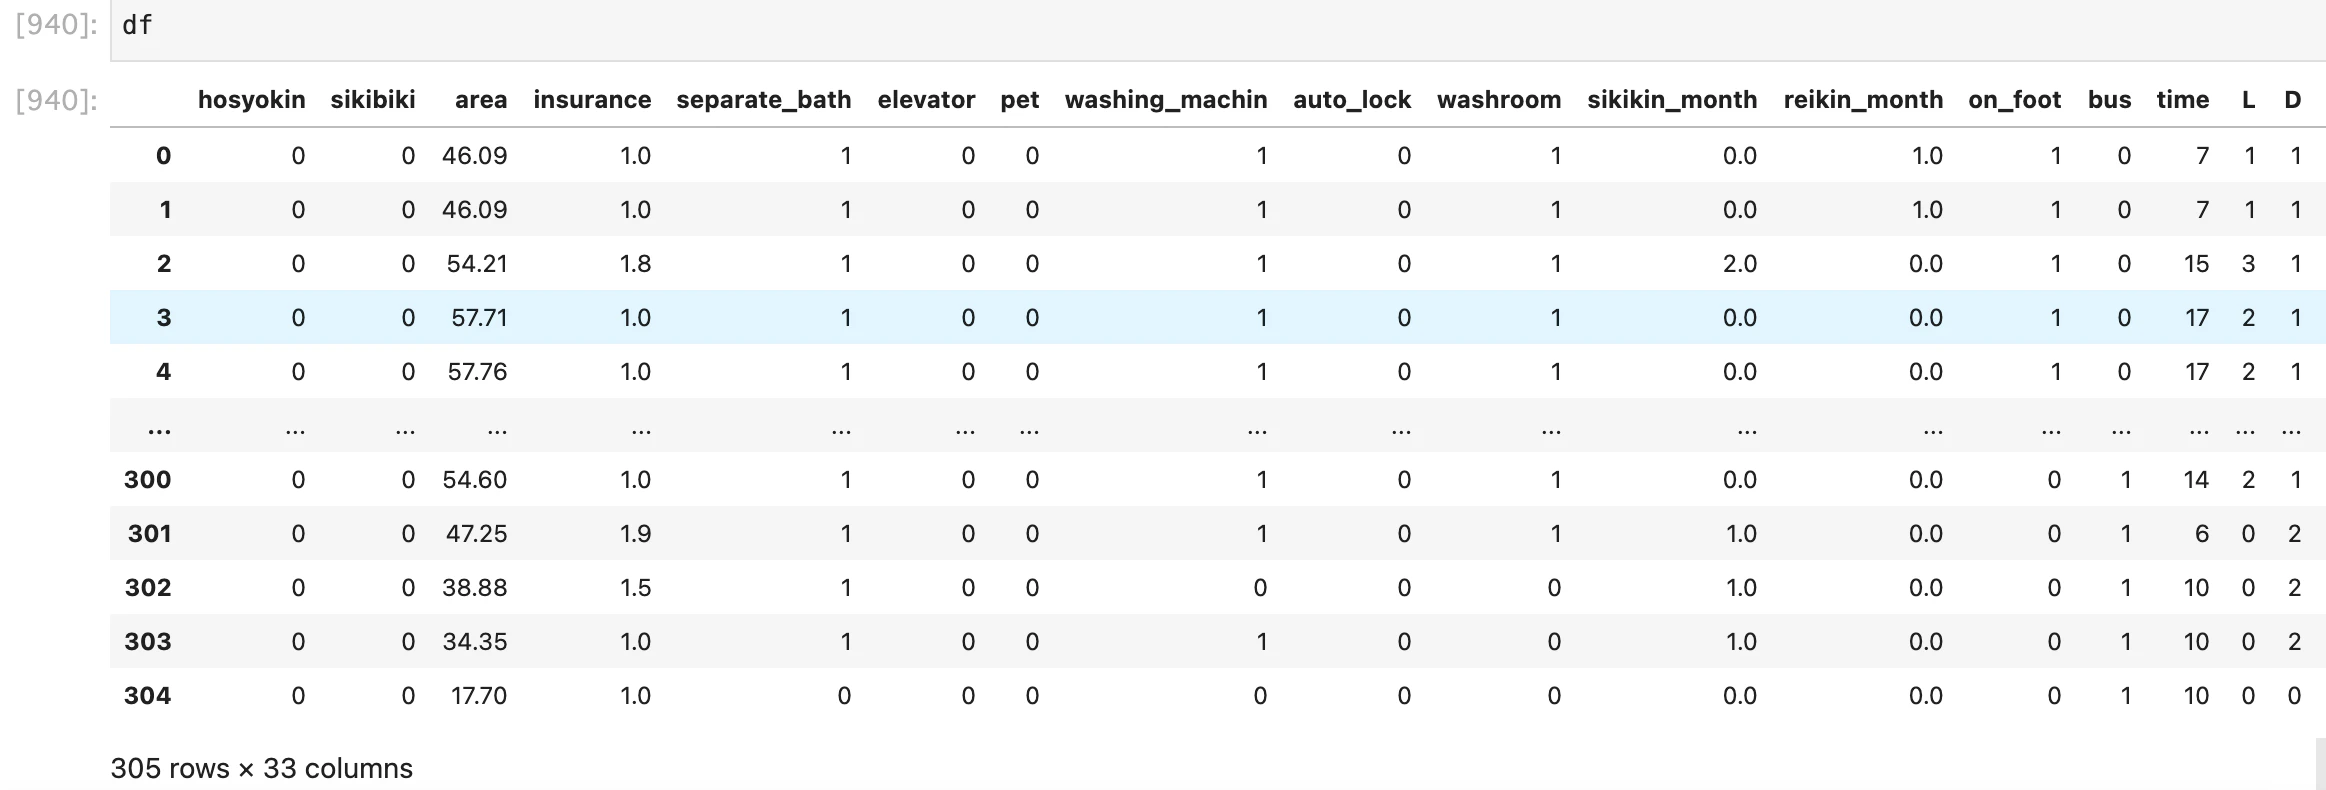
Task: Click the reikin_month column header
Action: [1863, 100]
